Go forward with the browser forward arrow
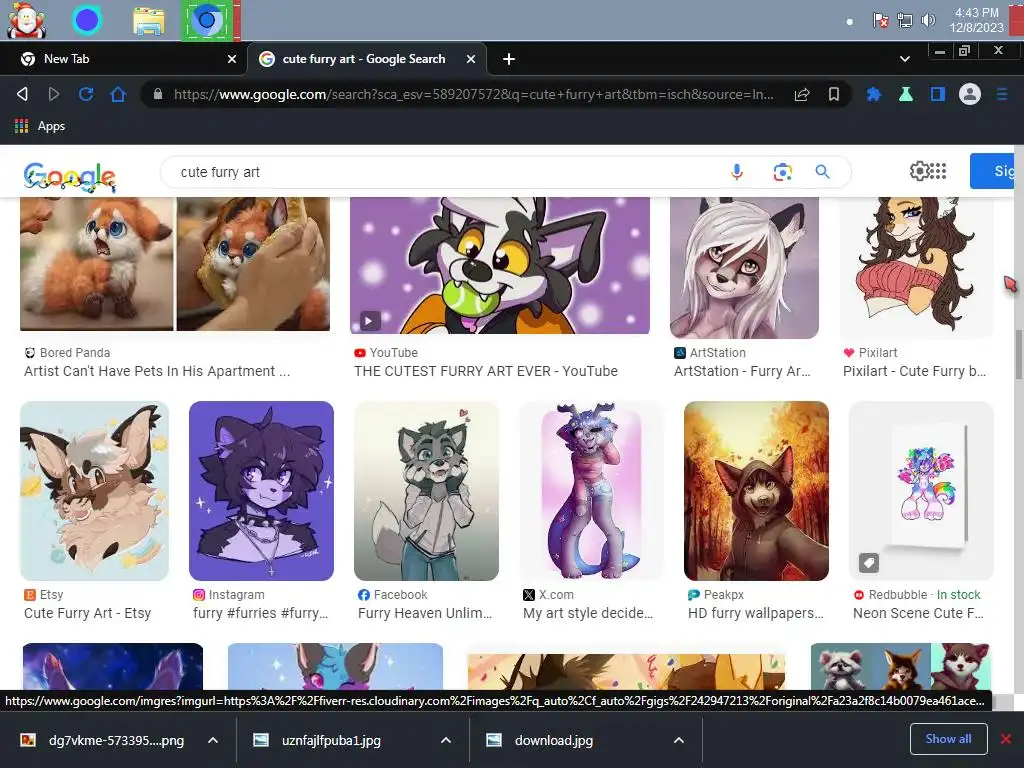Screen dimensions: 1024x768 pyautogui.click(x=54, y=94)
